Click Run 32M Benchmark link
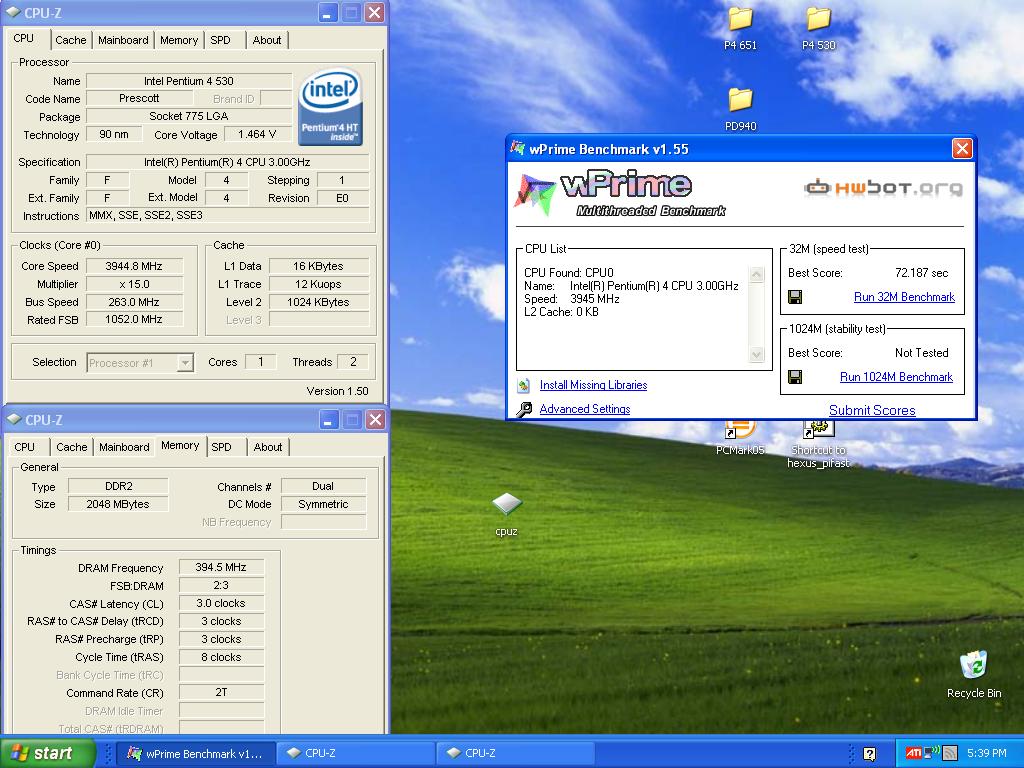 click(x=904, y=297)
